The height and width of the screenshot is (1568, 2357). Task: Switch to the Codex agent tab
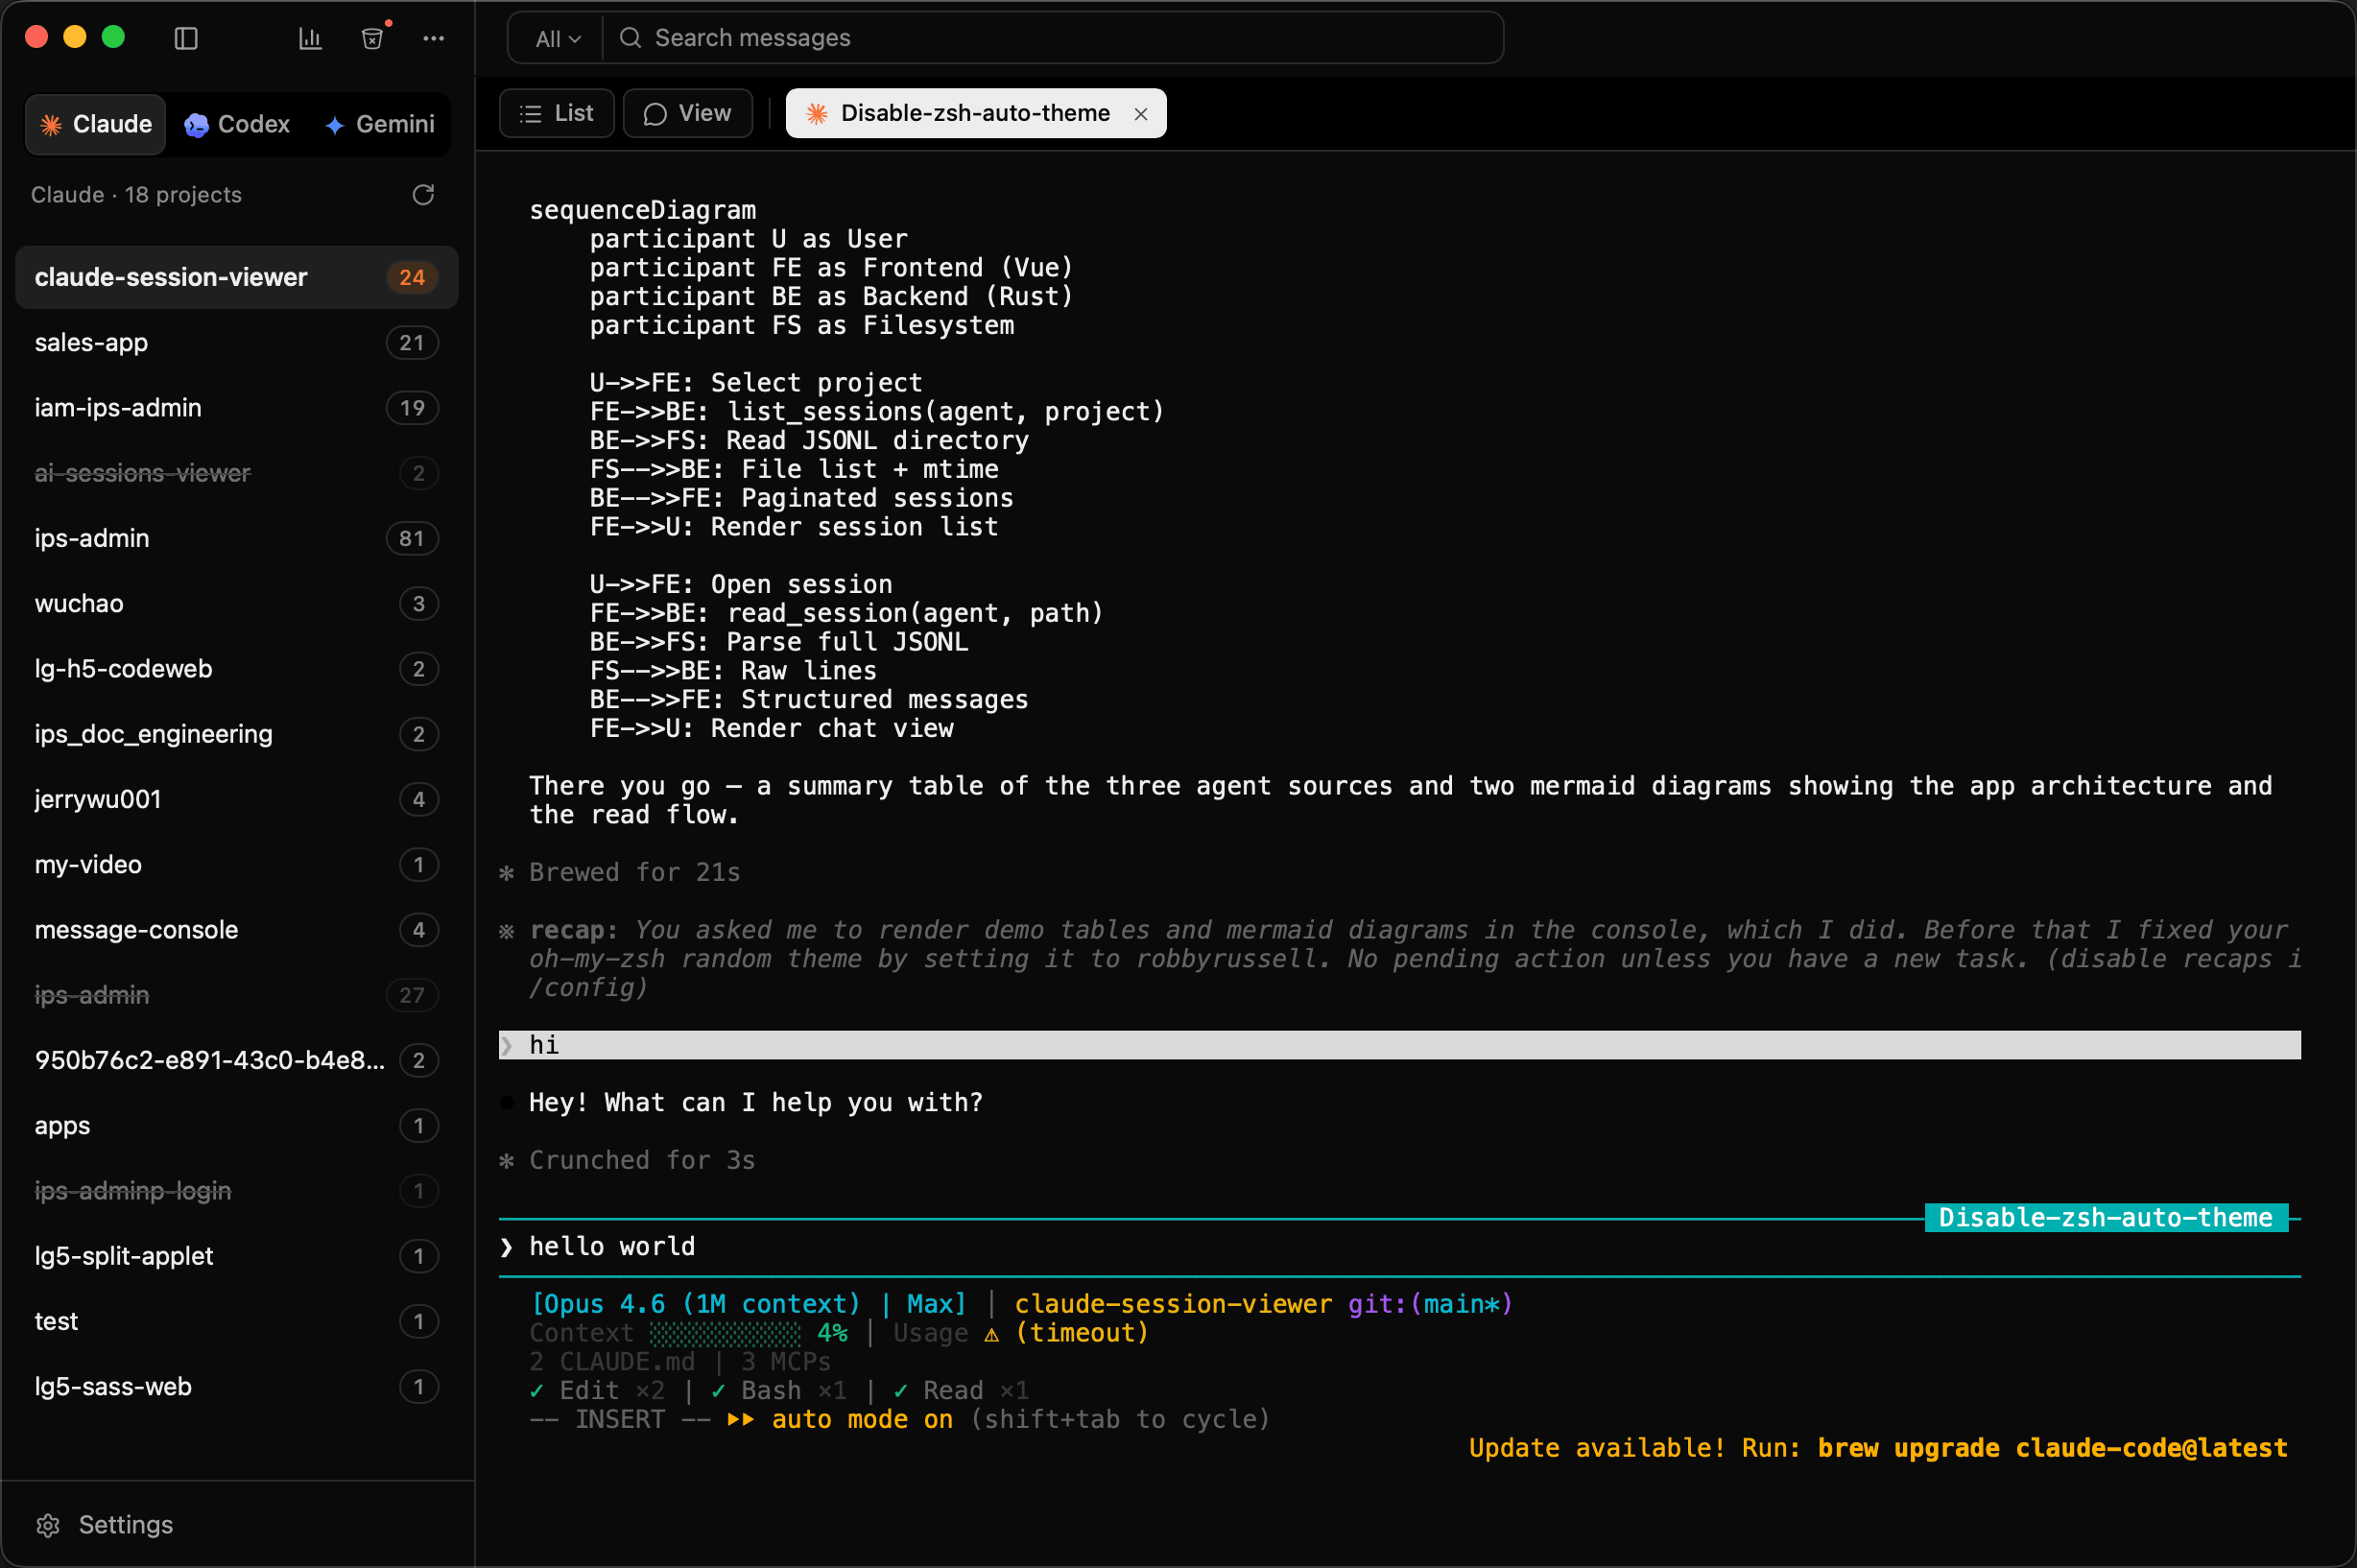[237, 124]
